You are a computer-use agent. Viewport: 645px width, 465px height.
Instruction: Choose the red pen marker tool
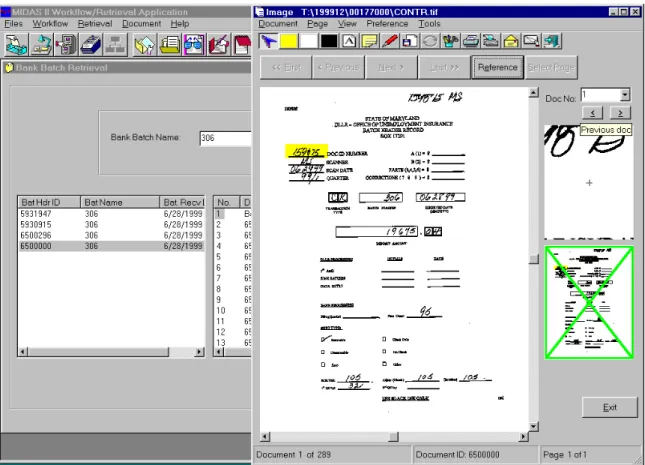[389, 41]
